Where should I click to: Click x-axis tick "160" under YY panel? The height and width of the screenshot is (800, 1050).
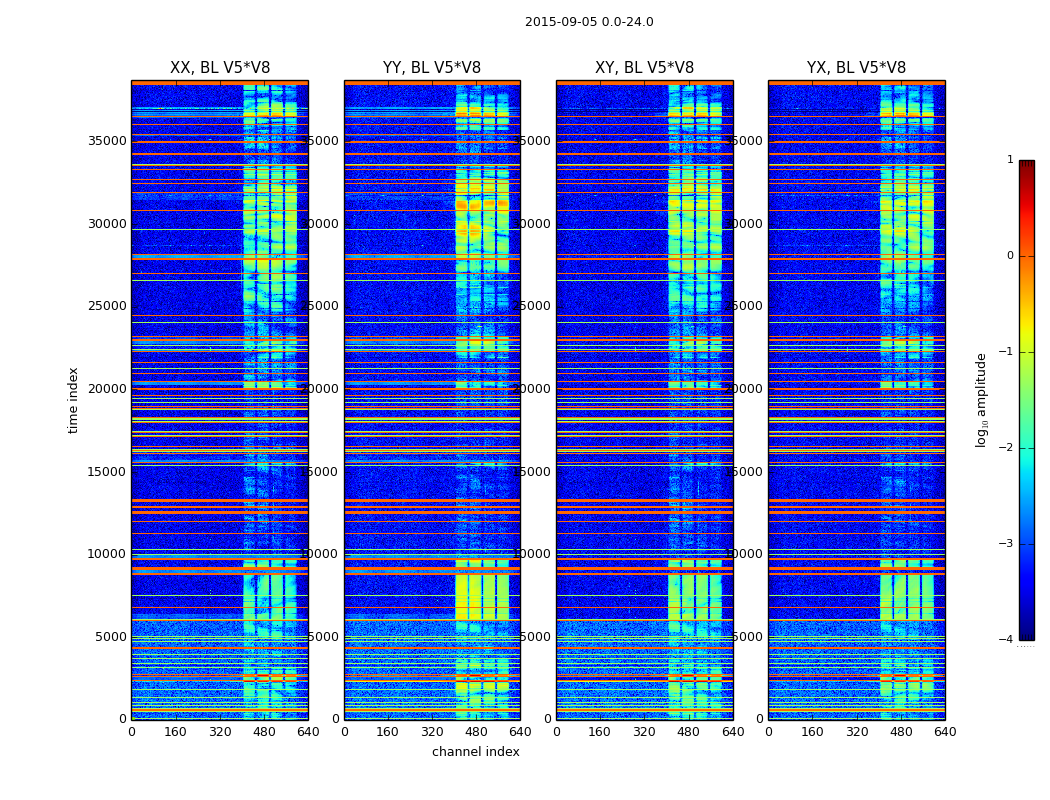pos(388,732)
